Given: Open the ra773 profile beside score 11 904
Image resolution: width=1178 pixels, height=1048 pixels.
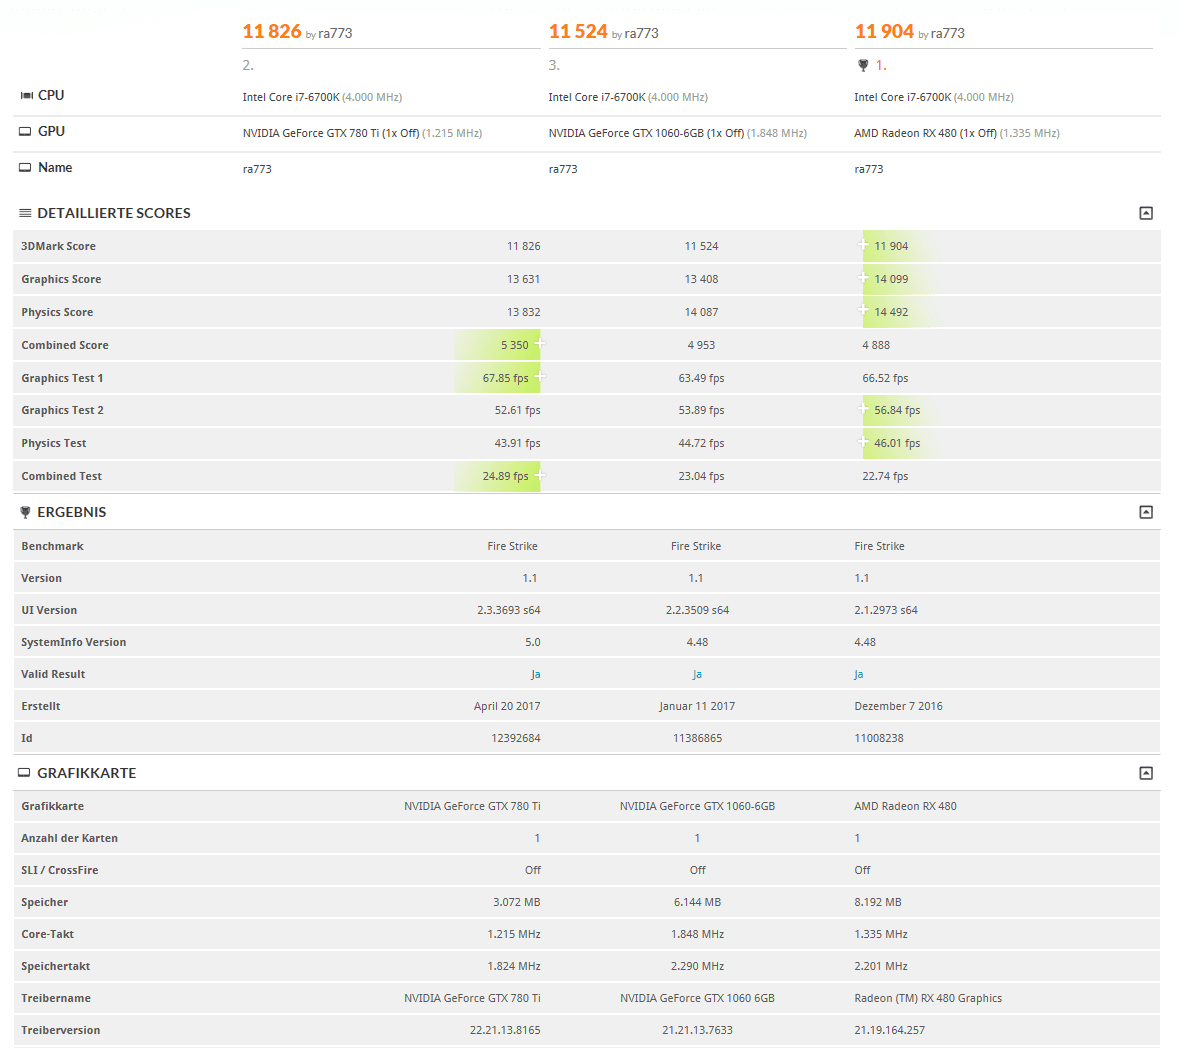Looking at the screenshot, I should [947, 33].
